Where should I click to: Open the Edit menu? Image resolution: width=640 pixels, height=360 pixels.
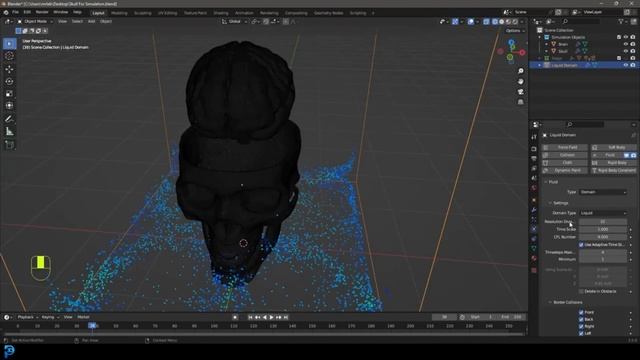pyautogui.click(x=27, y=12)
